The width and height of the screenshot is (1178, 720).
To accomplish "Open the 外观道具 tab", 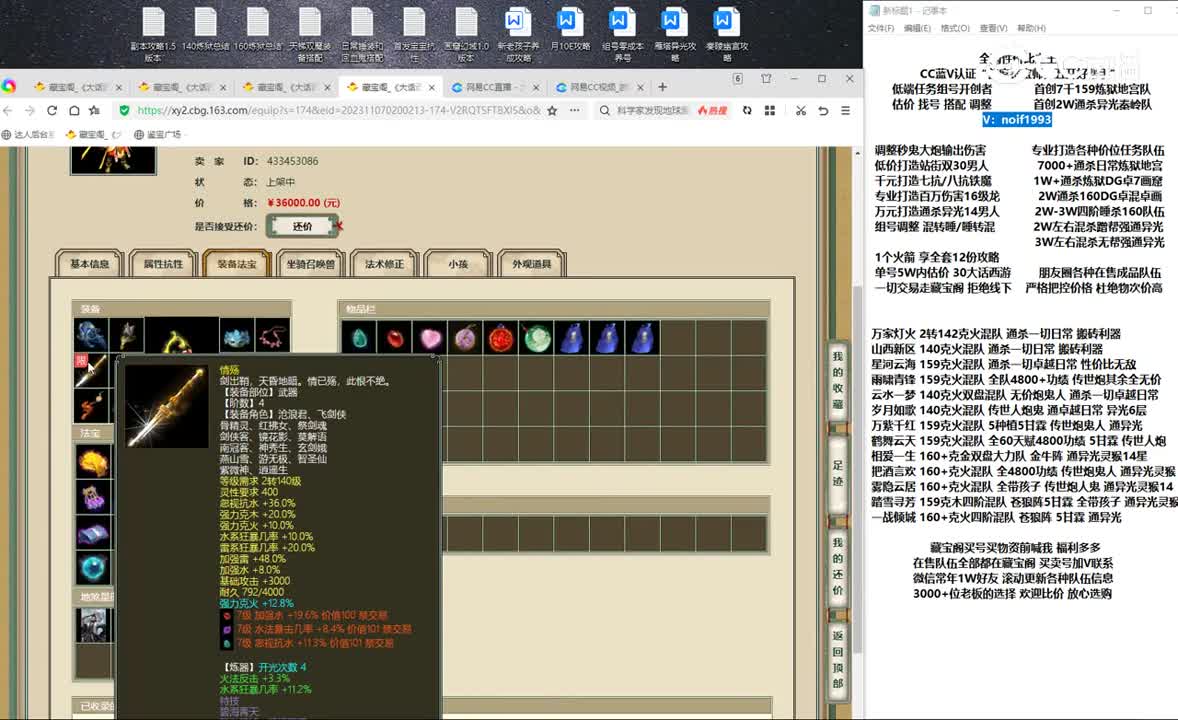I will [x=531, y=264].
